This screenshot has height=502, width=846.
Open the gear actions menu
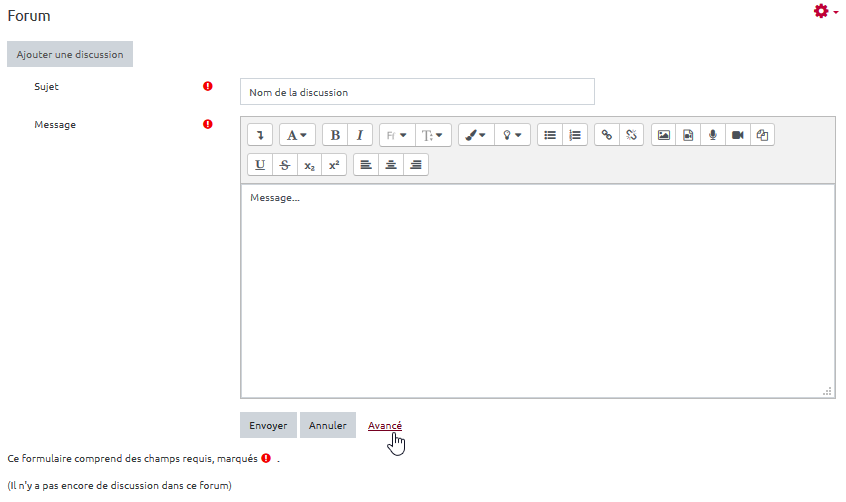825,11
